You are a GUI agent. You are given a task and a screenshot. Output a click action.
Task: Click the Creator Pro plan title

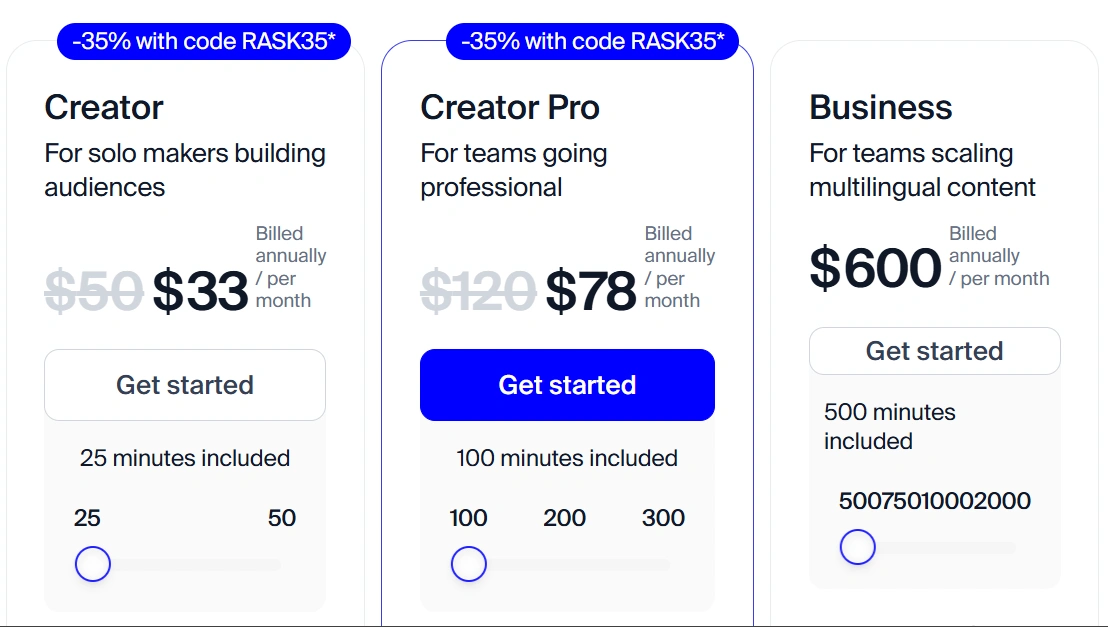tap(510, 107)
